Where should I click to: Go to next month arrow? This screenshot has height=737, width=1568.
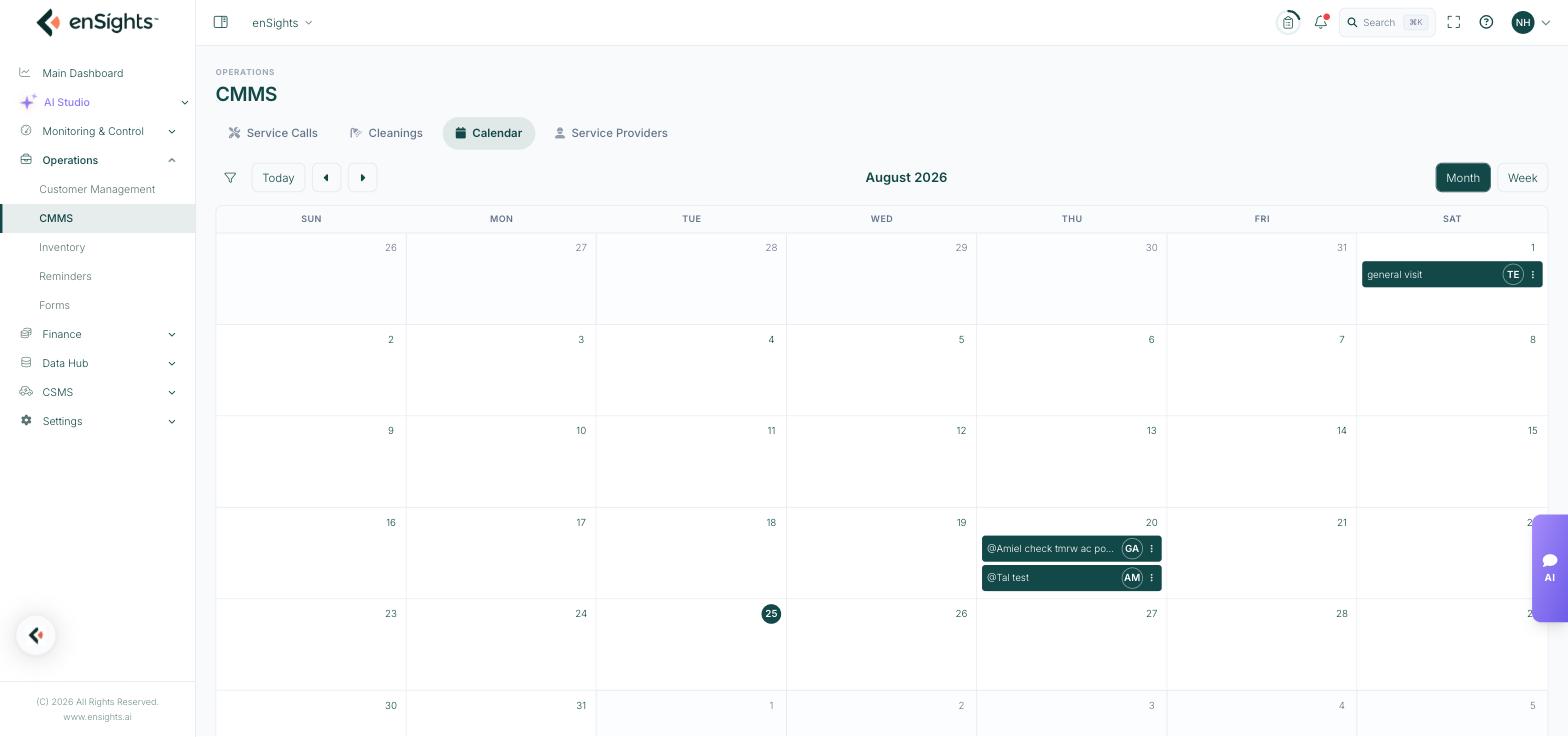(363, 178)
